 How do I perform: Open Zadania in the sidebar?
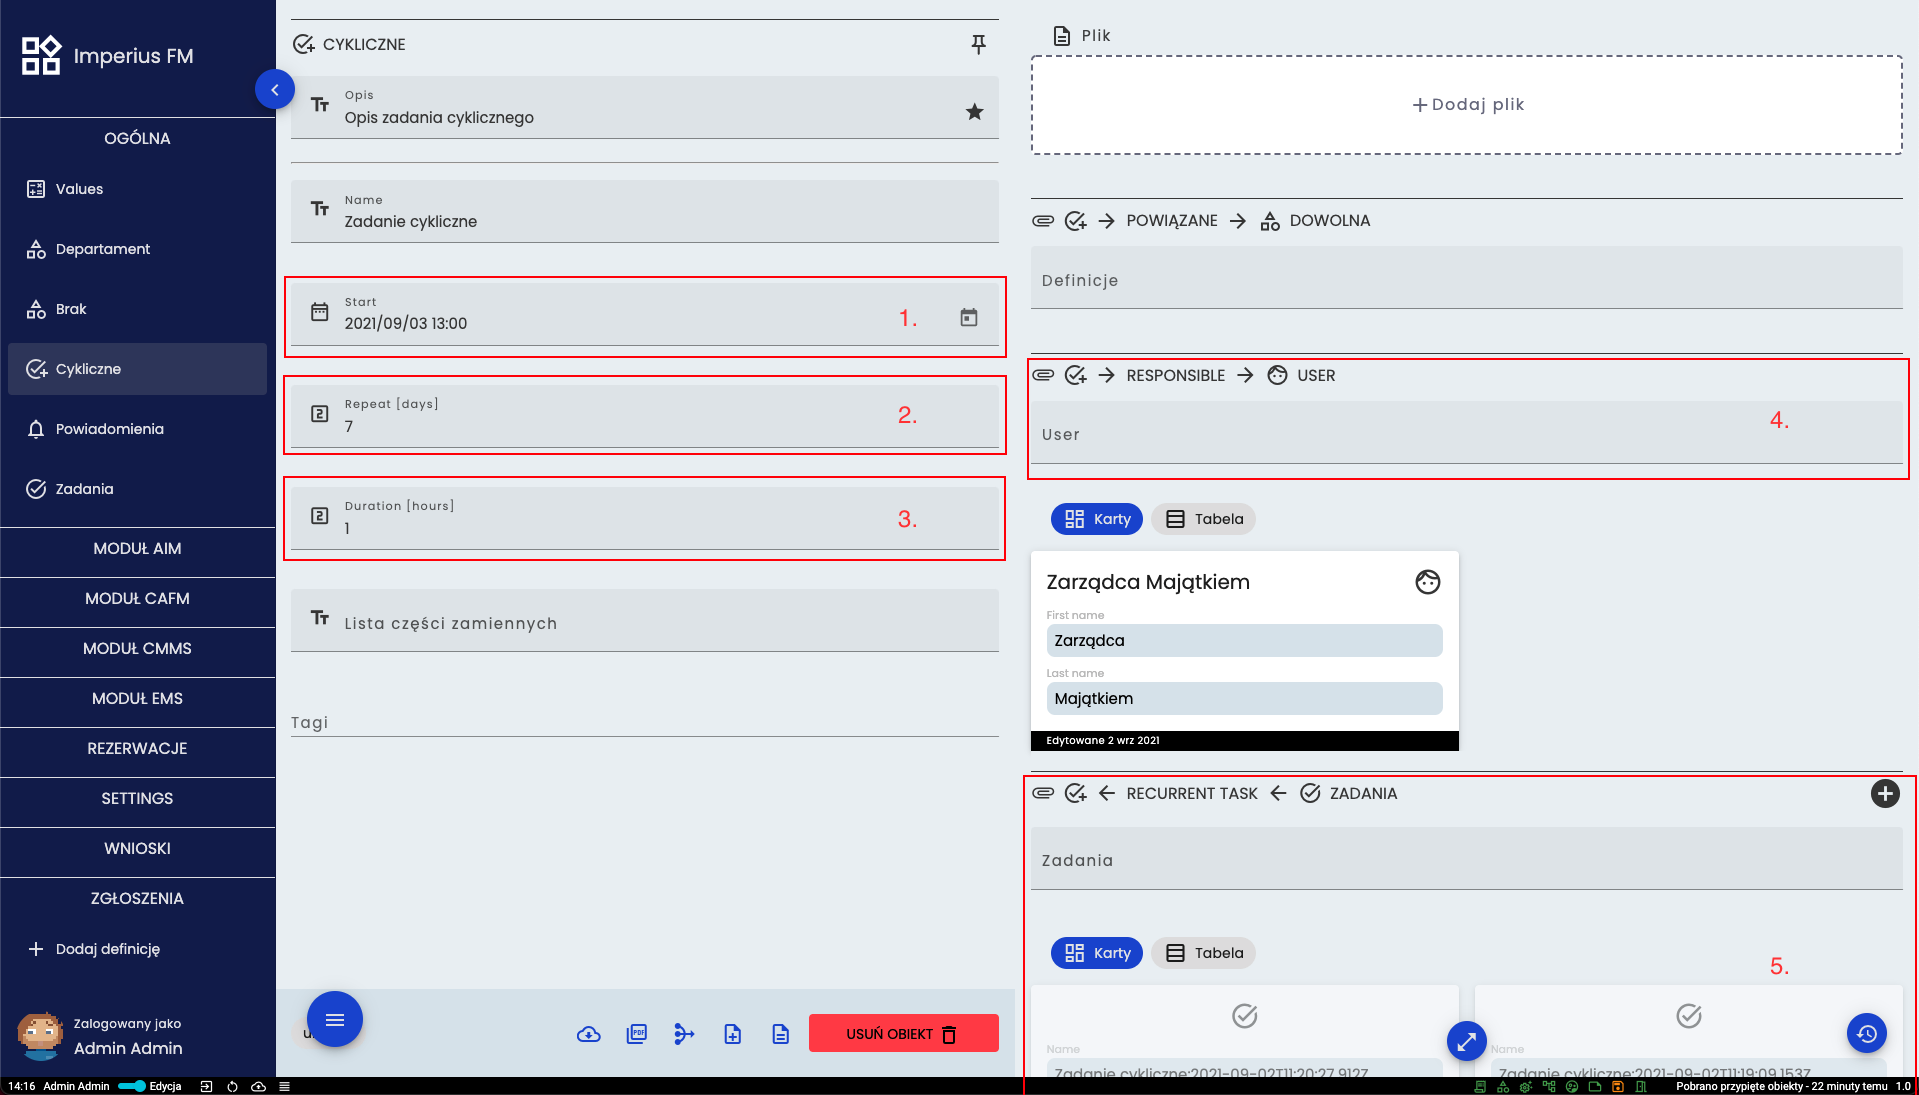(x=137, y=489)
